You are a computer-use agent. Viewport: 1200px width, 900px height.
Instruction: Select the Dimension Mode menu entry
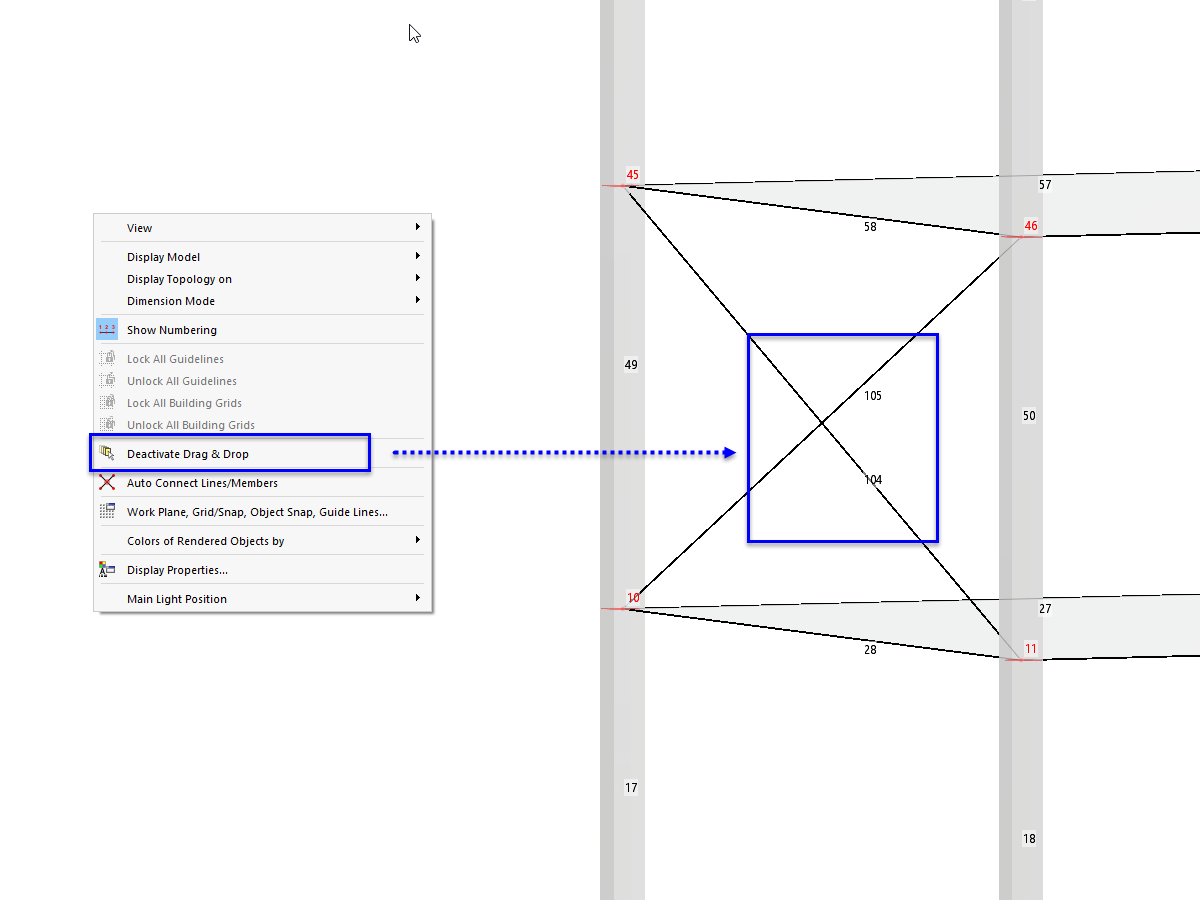coord(170,300)
